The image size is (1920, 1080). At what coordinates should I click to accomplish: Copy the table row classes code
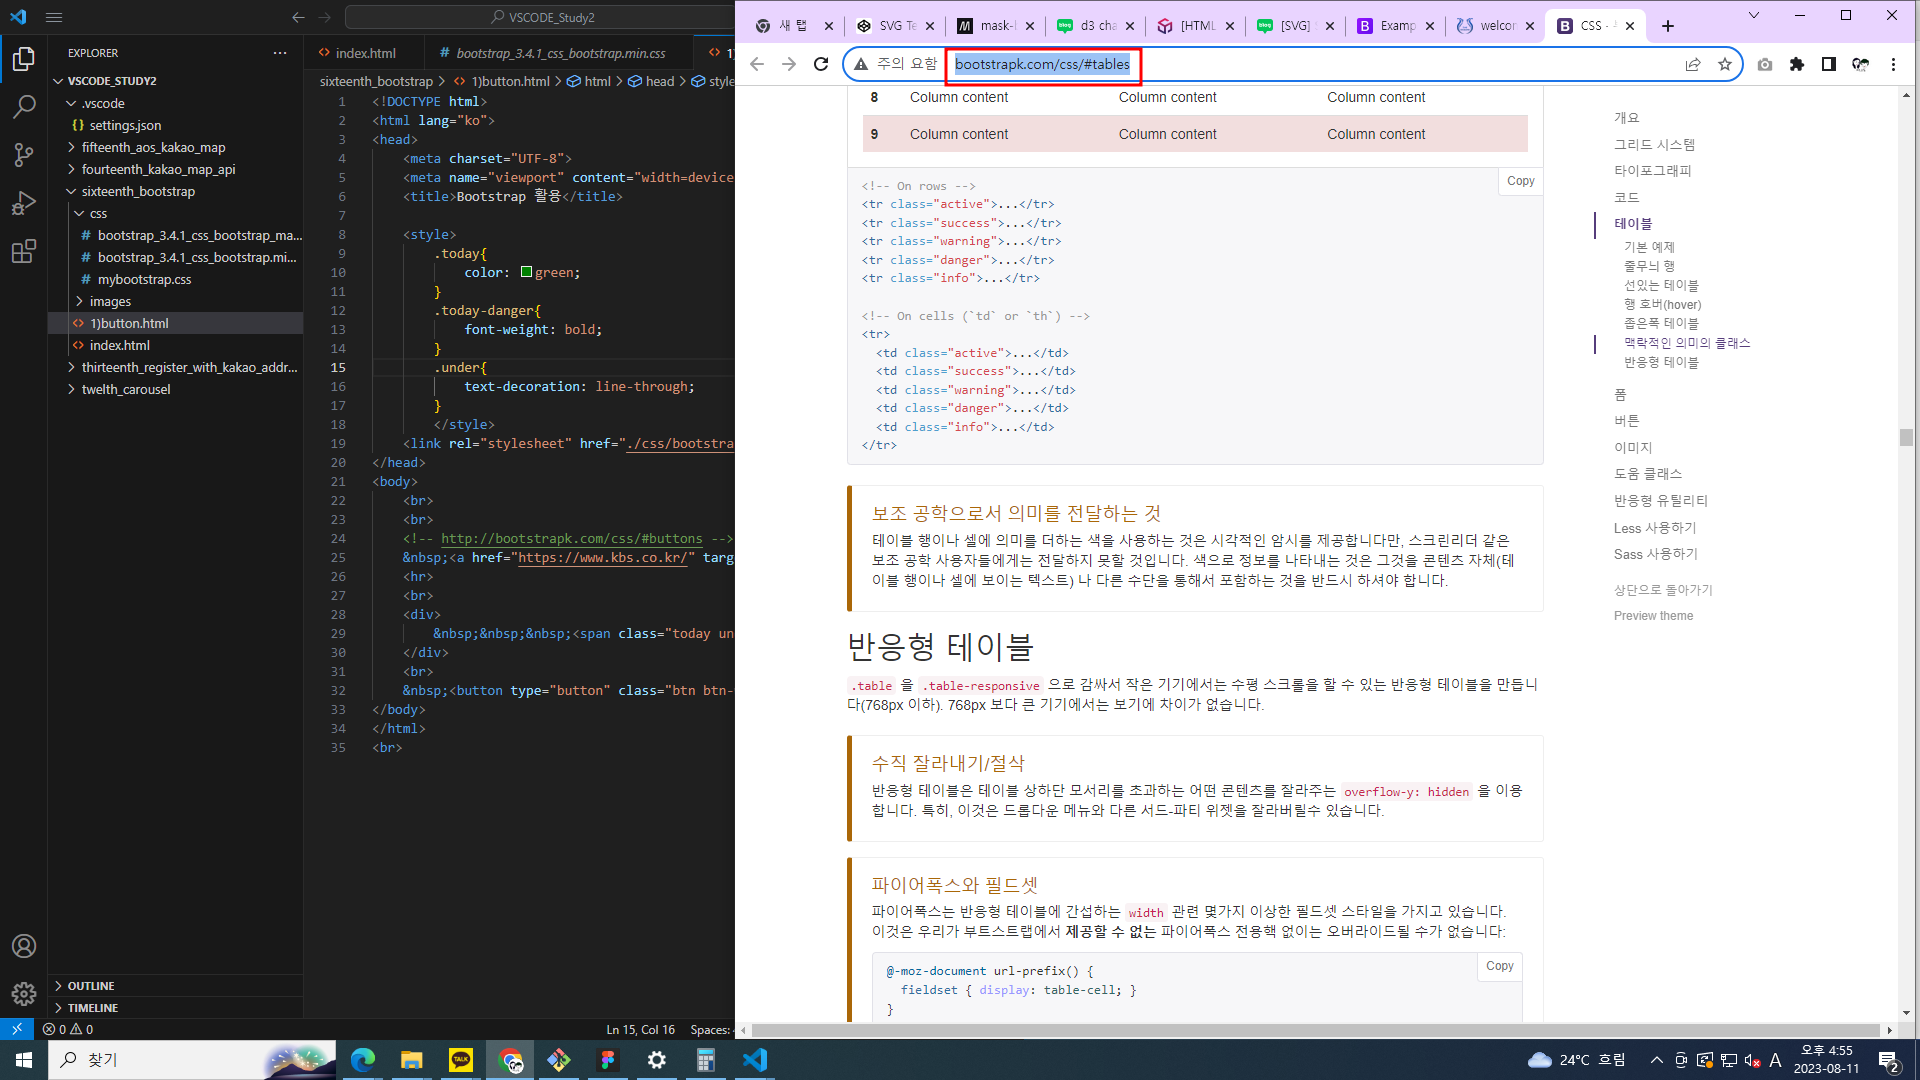tap(1520, 181)
